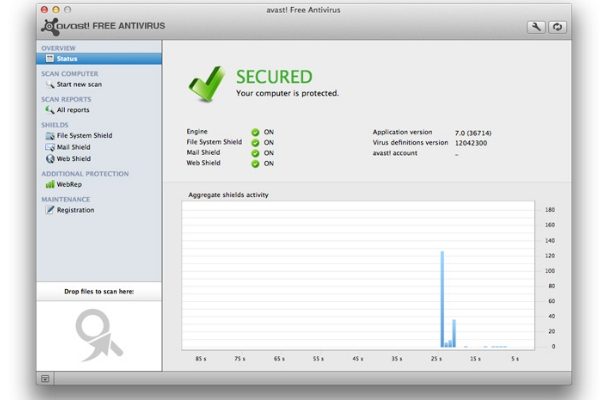Viewport: 600px width, 400px height.
Task: Click the Web Shield globe icon
Action: pos(49,158)
